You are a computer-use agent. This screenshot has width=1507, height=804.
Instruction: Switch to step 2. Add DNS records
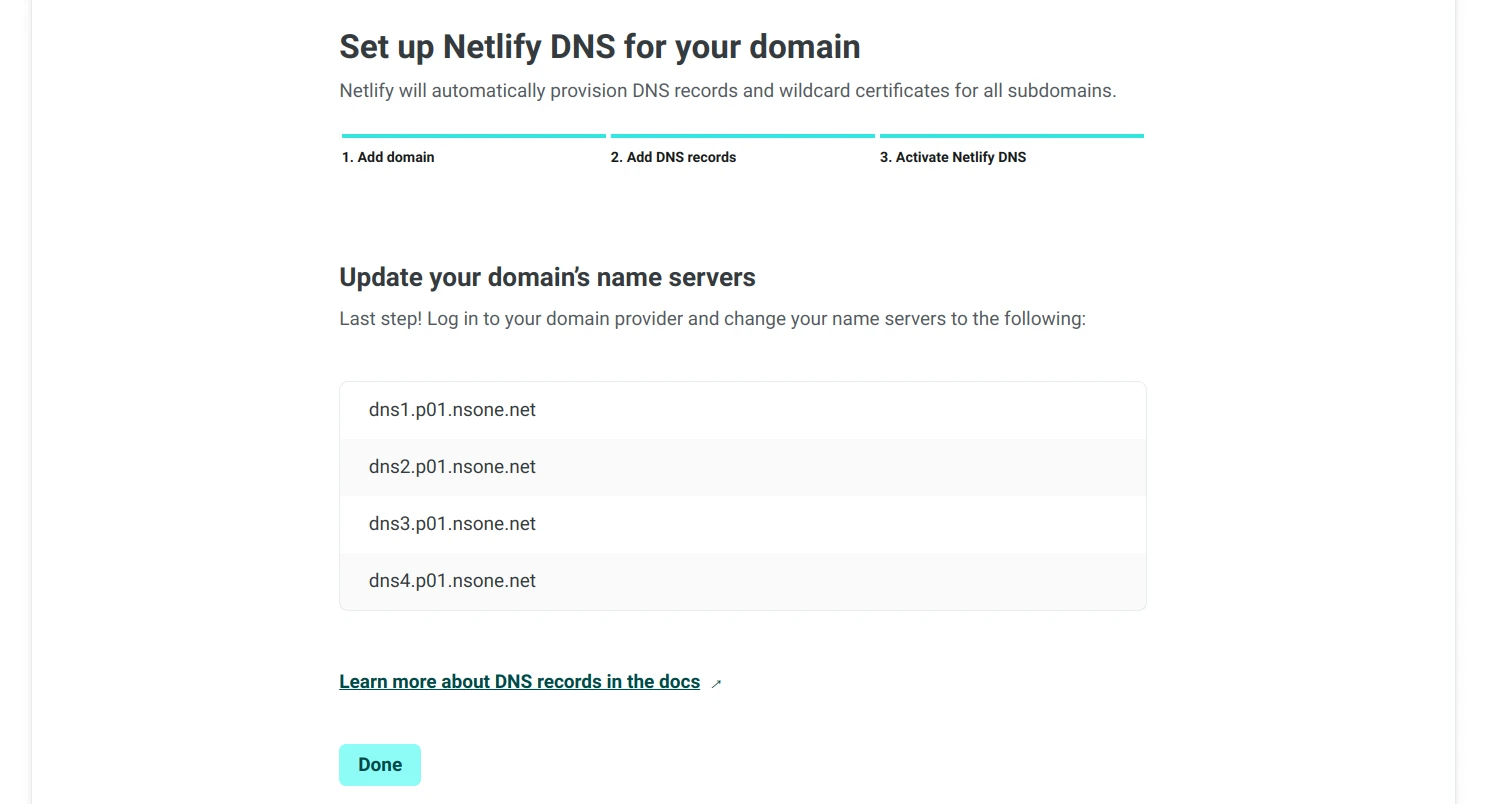pyautogui.click(x=673, y=157)
